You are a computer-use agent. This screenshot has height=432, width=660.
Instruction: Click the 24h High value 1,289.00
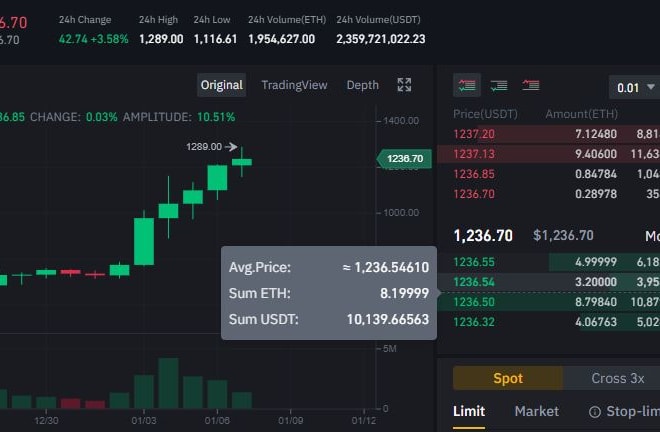161,39
